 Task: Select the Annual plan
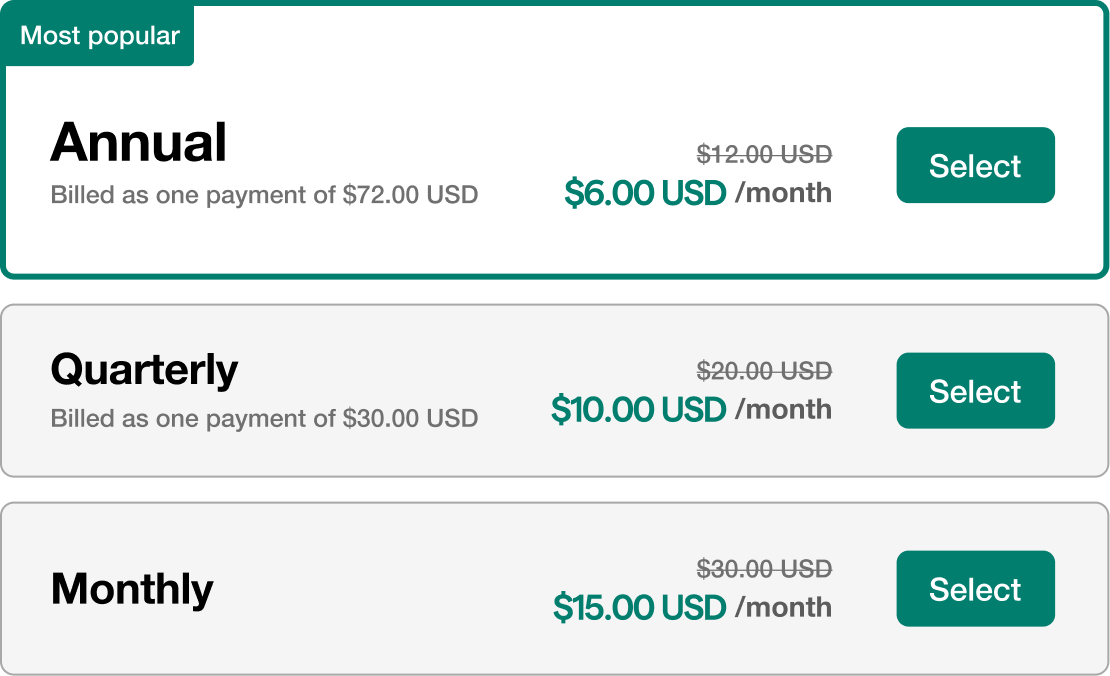tap(974, 165)
